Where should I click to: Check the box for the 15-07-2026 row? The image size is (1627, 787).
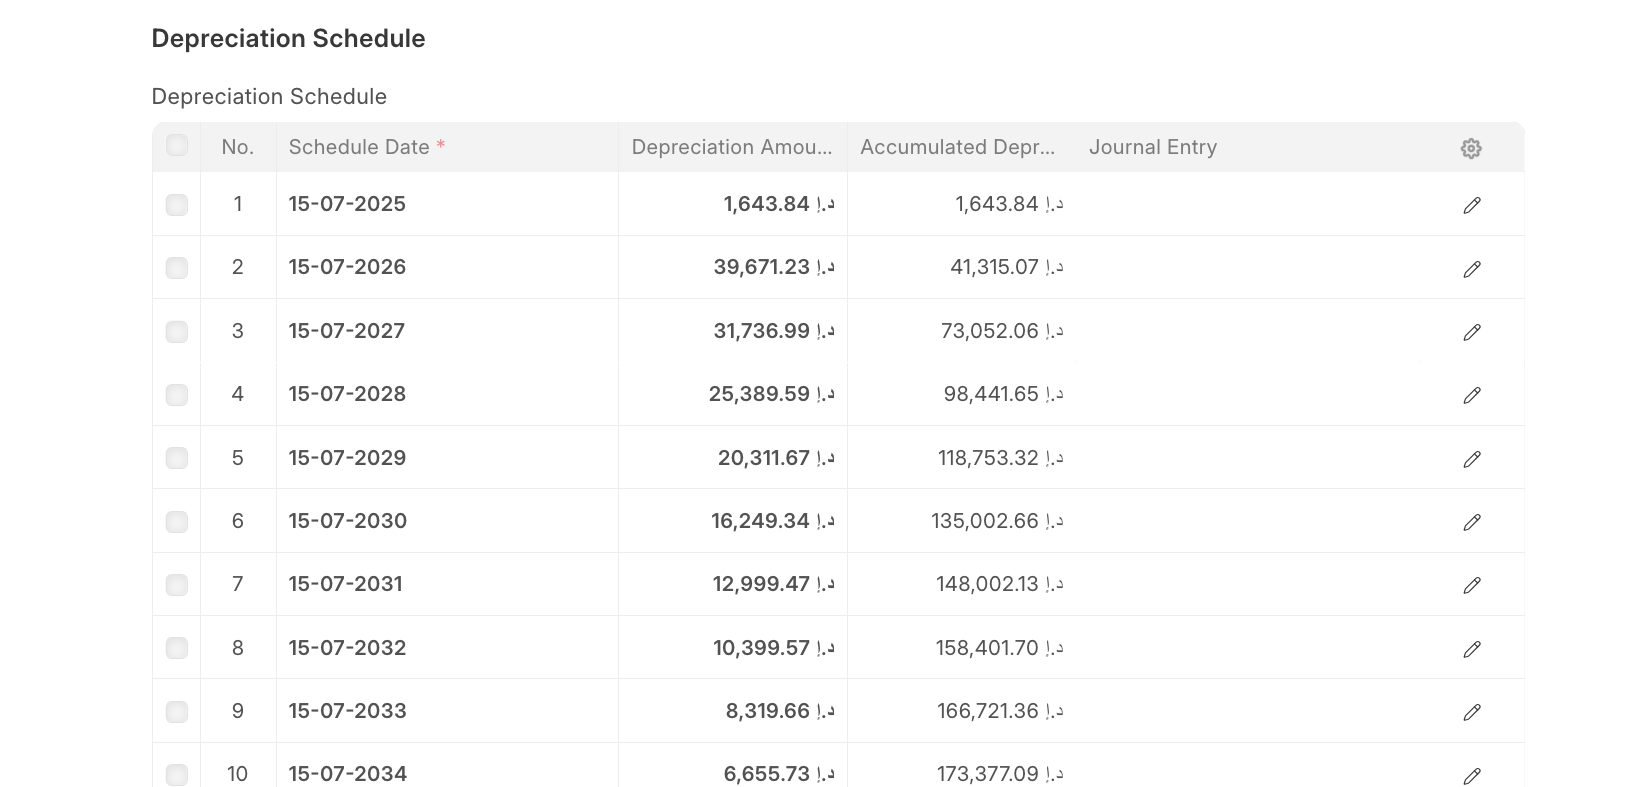tap(177, 267)
